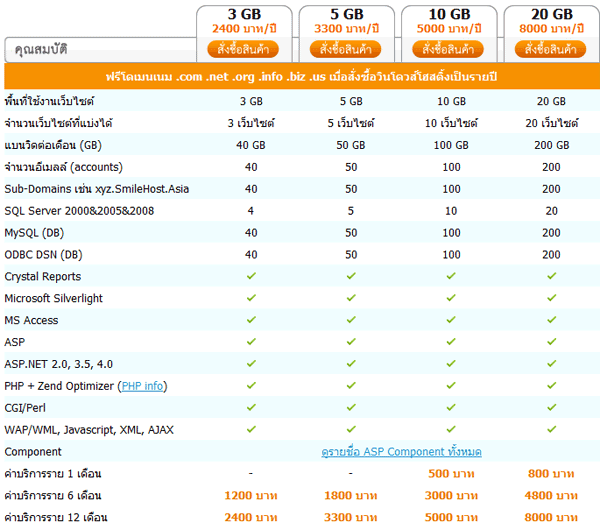The height and width of the screenshot is (530, 600).
Task: Click Crystal Reports checkmark for 20 GB plan
Action: 551,276
